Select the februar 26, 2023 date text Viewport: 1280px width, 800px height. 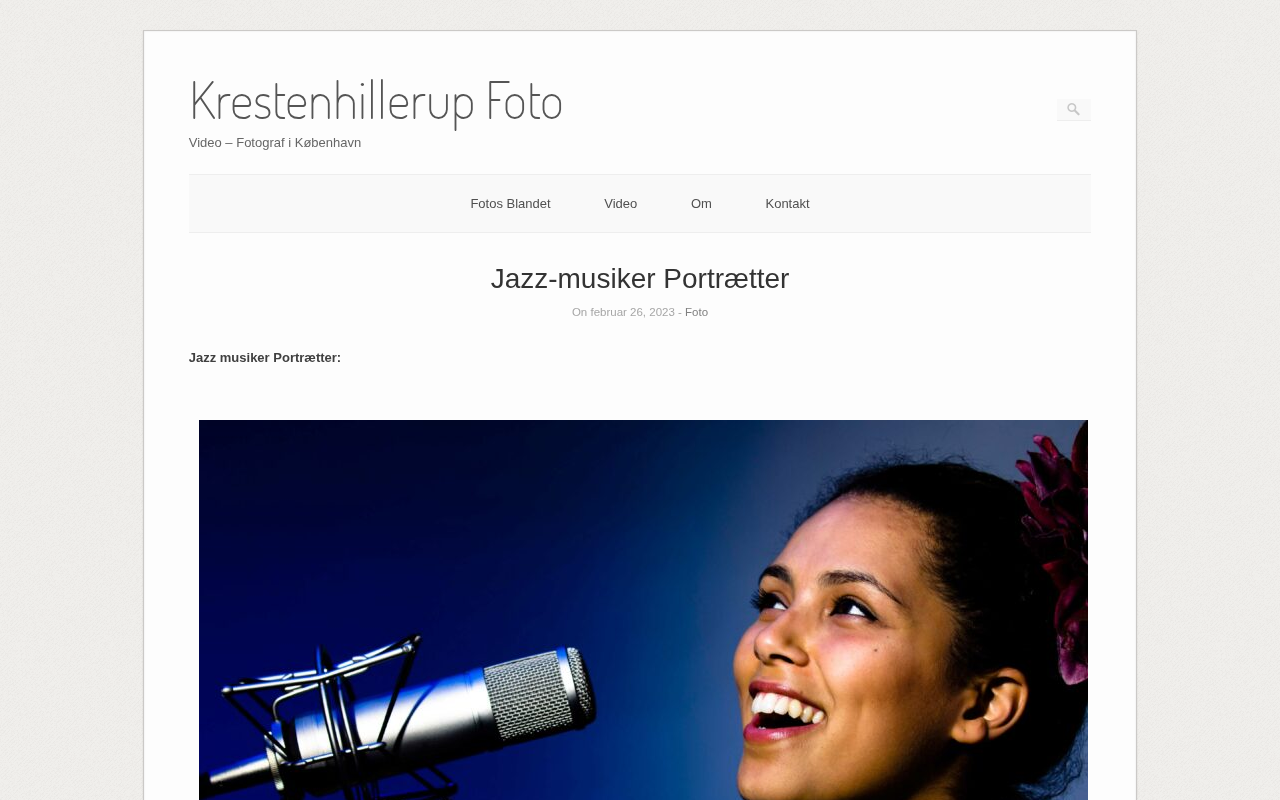(632, 312)
